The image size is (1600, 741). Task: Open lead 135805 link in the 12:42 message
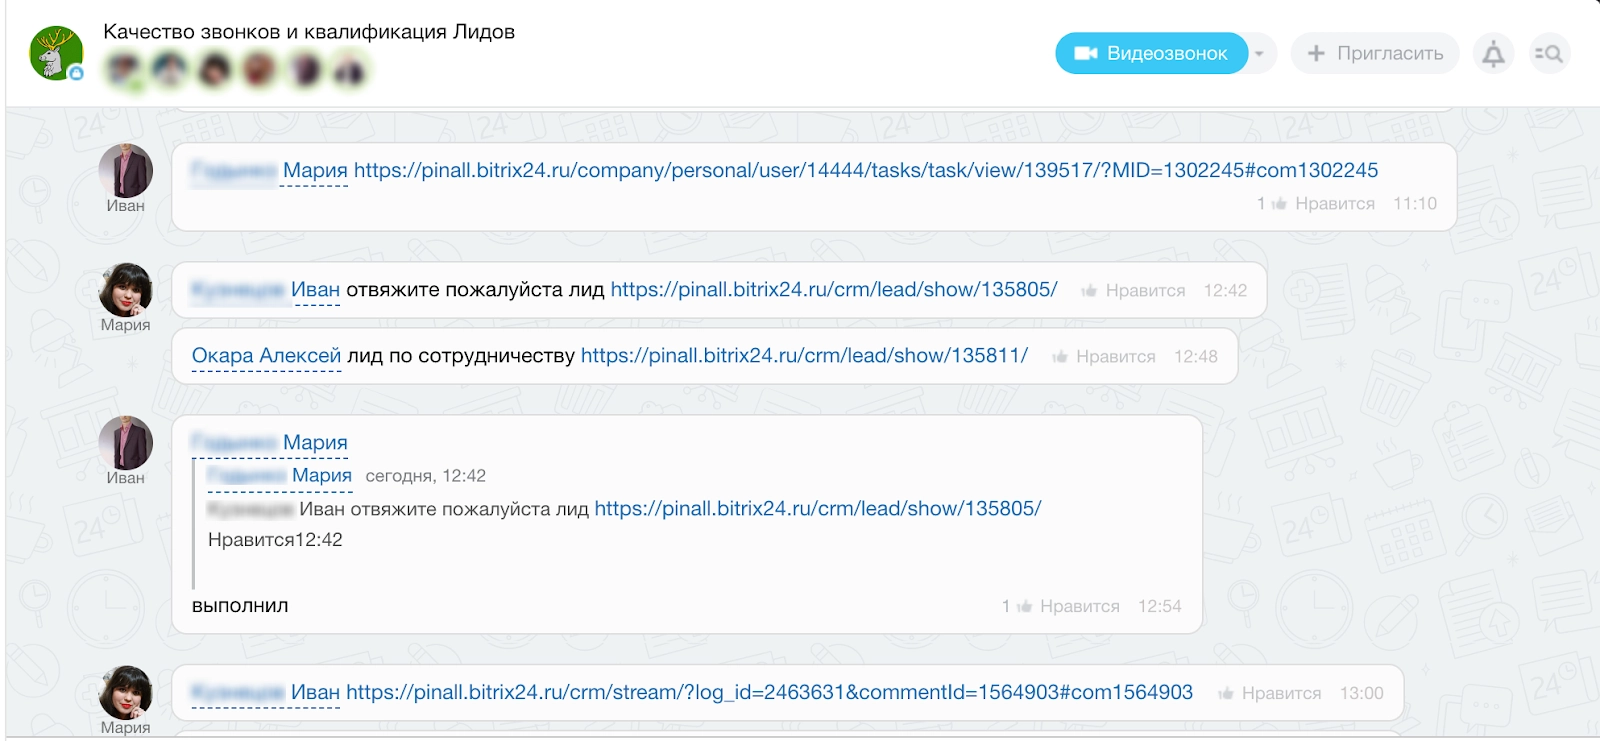834,290
